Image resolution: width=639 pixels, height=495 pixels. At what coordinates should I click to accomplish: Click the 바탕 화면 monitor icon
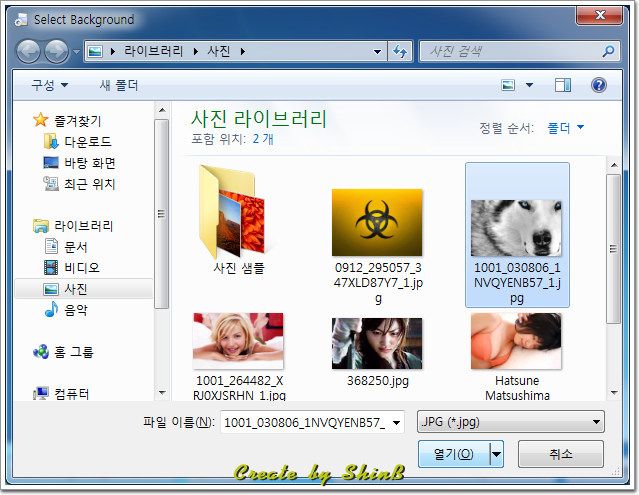point(51,163)
